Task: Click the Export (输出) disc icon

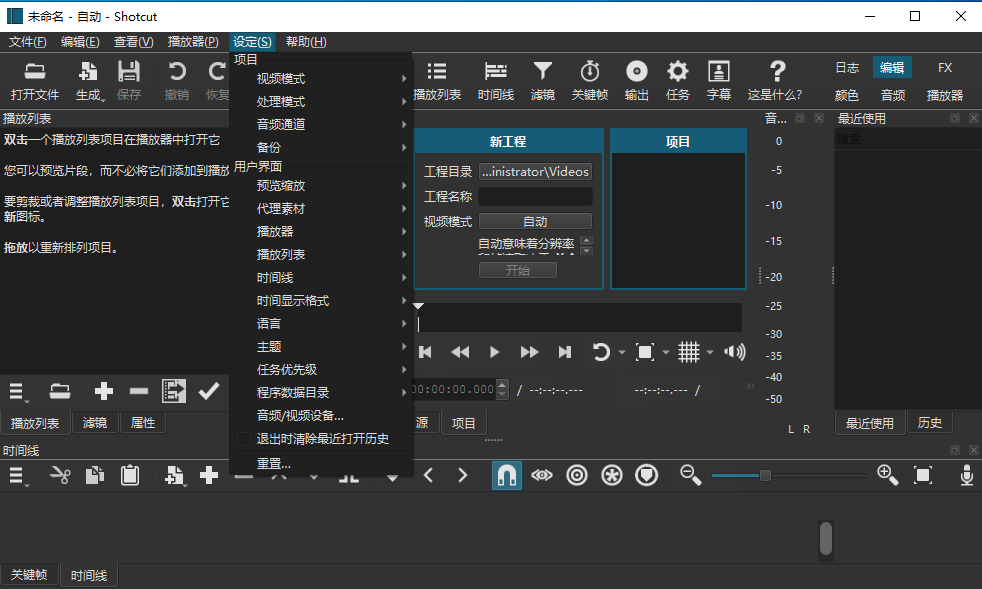Action: pos(636,80)
